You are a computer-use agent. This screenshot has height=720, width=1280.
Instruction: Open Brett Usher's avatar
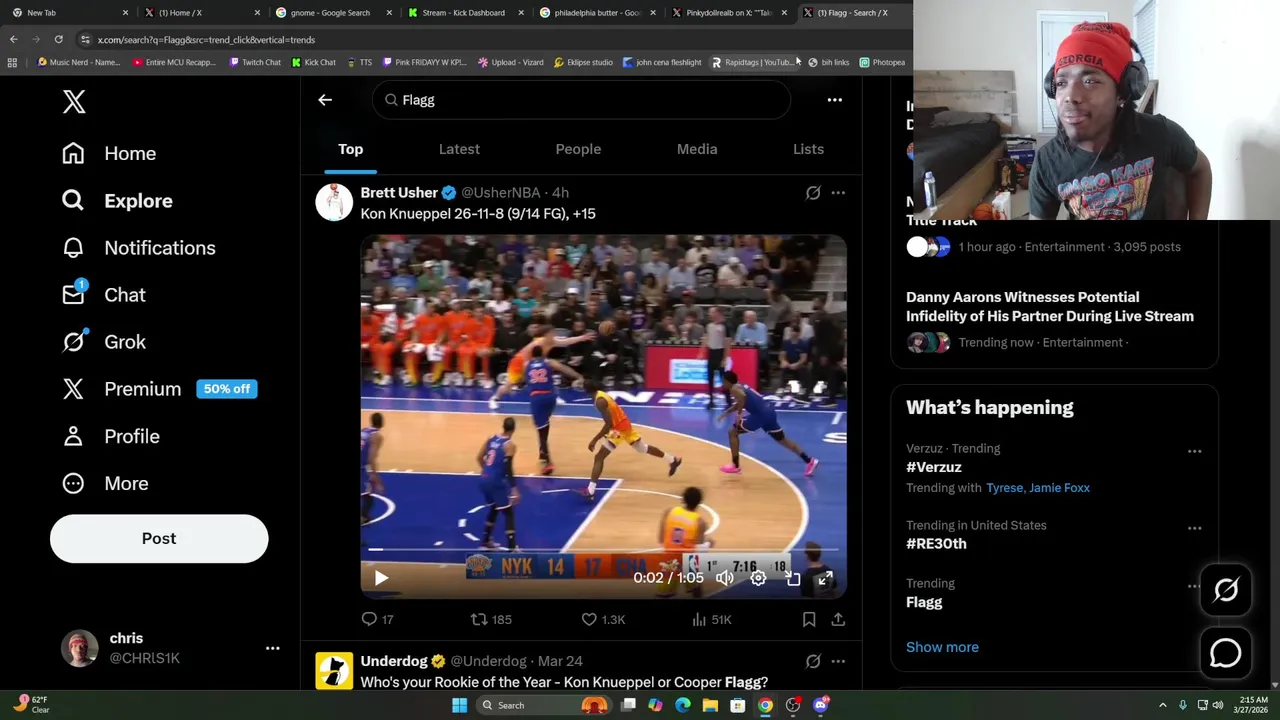pyautogui.click(x=334, y=202)
